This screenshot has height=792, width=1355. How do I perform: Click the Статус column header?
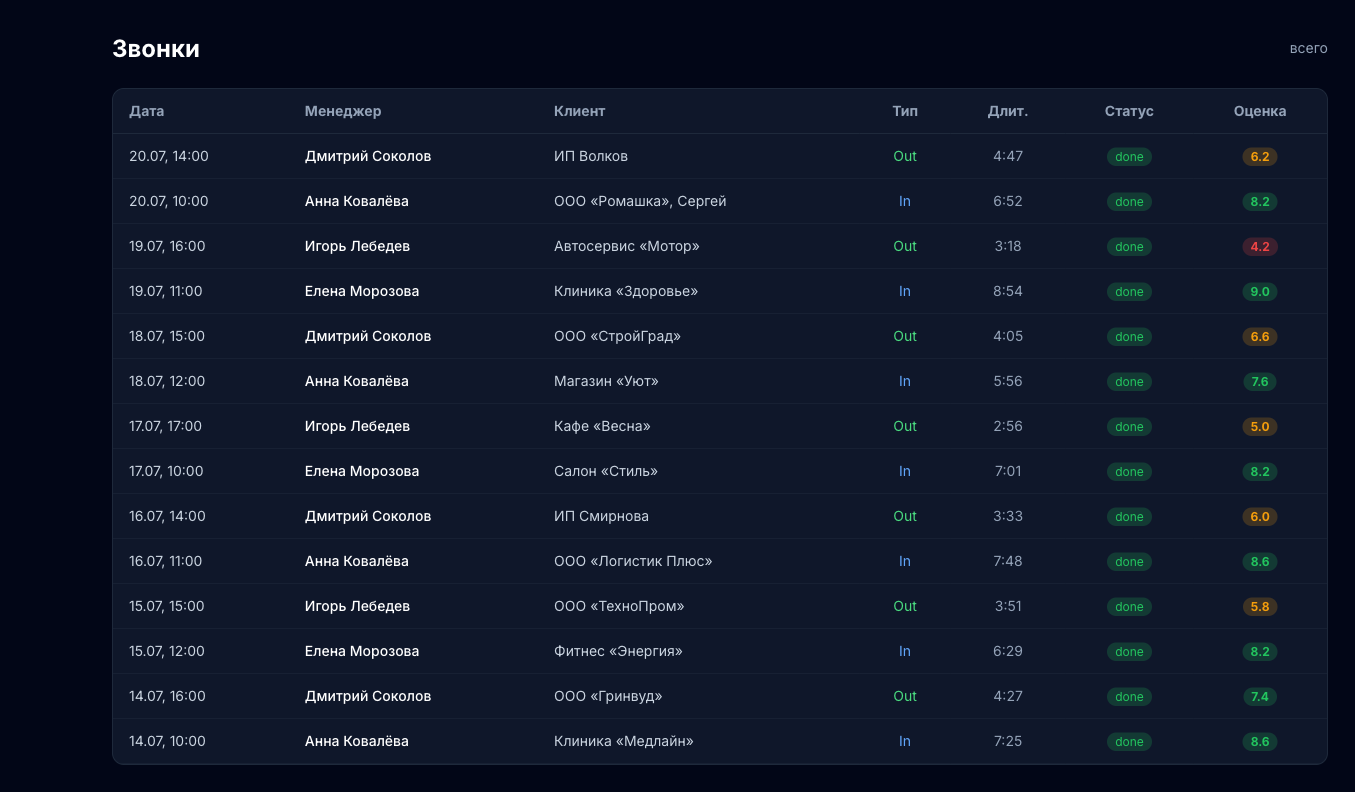pos(1129,111)
